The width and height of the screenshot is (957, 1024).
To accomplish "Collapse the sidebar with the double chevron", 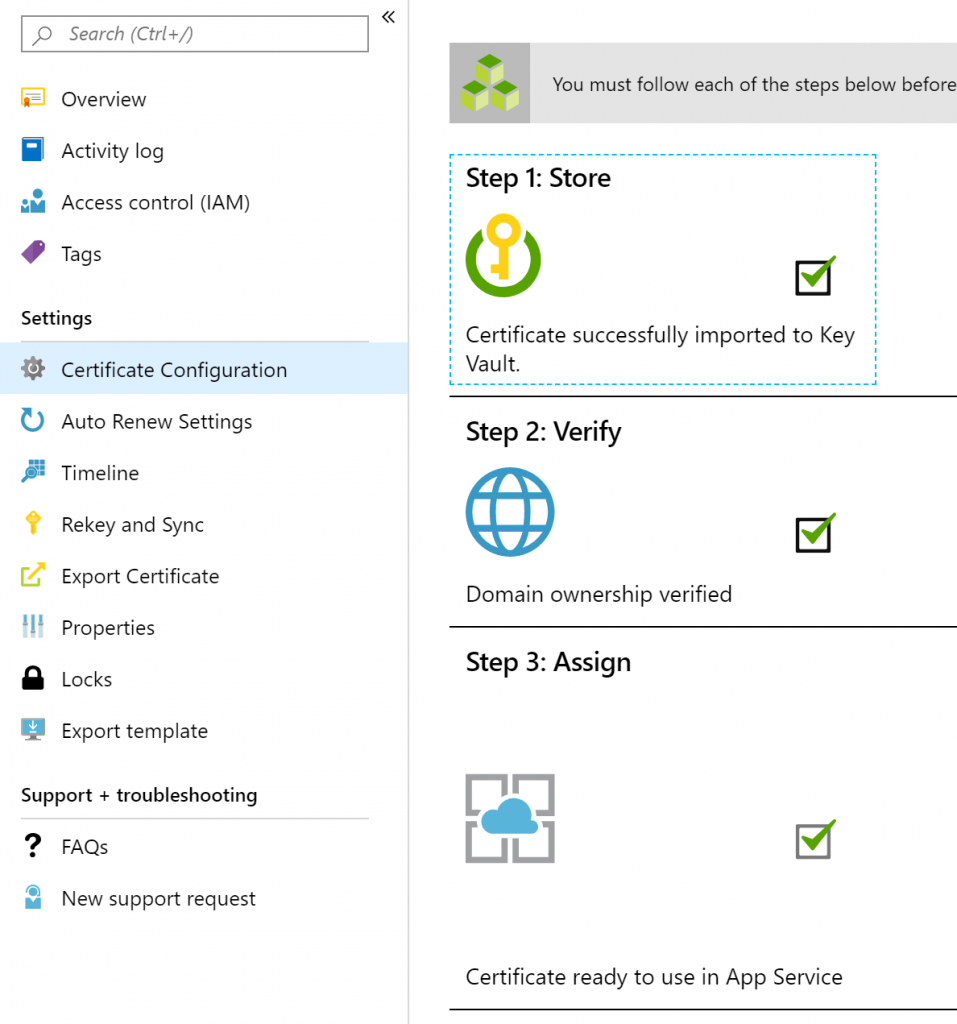I will point(389,17).
